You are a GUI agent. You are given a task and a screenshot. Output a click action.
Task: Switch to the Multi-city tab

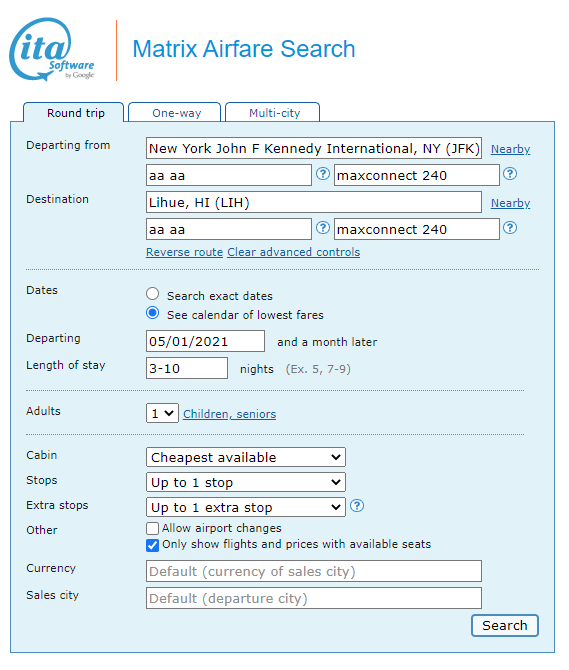pyautogui.click(x=273, y=113)
